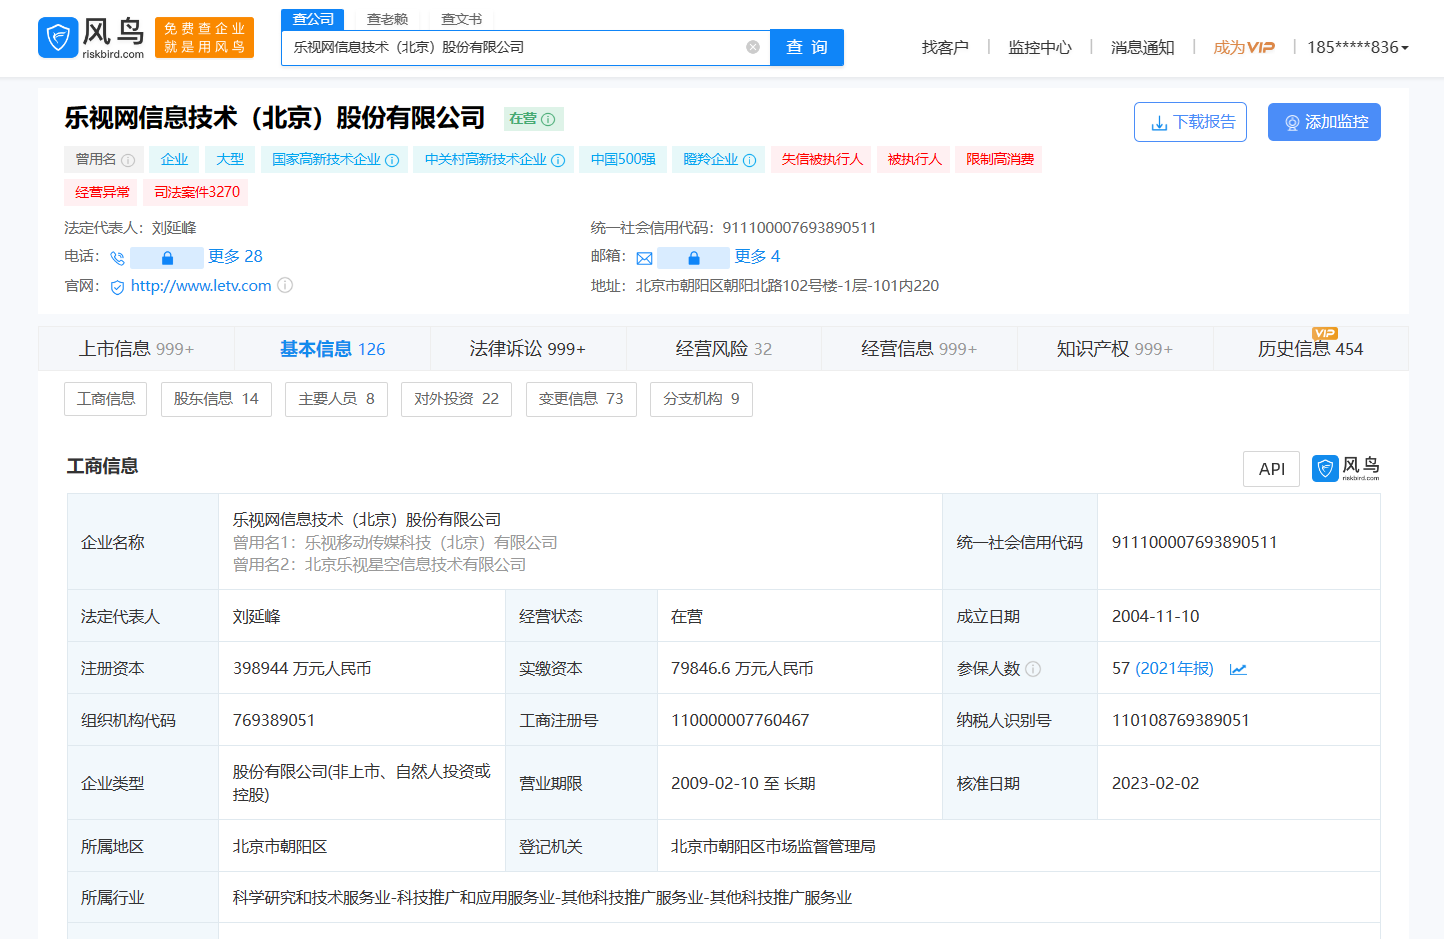Image resolution: width=1444 pixels, height=939 pixels.
Task: Click 更多 4 emails link
Action: [x=757, y=256]
